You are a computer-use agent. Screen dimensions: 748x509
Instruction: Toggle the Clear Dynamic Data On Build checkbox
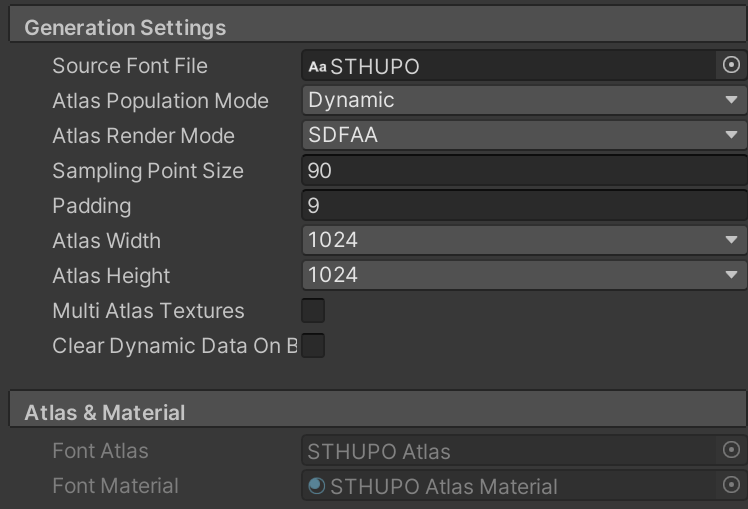coord(313,345)
